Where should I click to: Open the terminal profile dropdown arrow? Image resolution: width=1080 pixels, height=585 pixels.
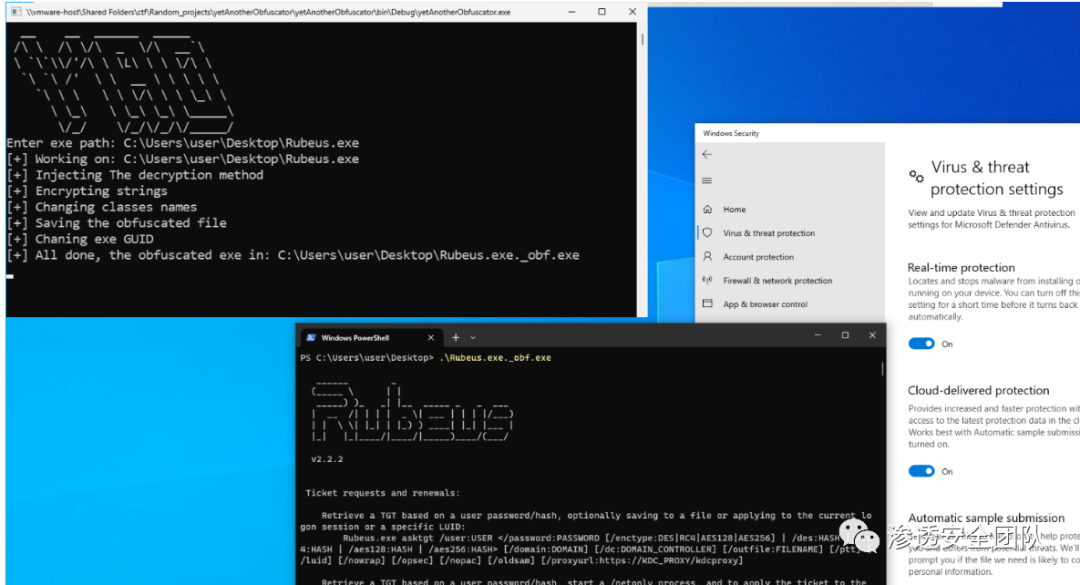pos(473,338)
